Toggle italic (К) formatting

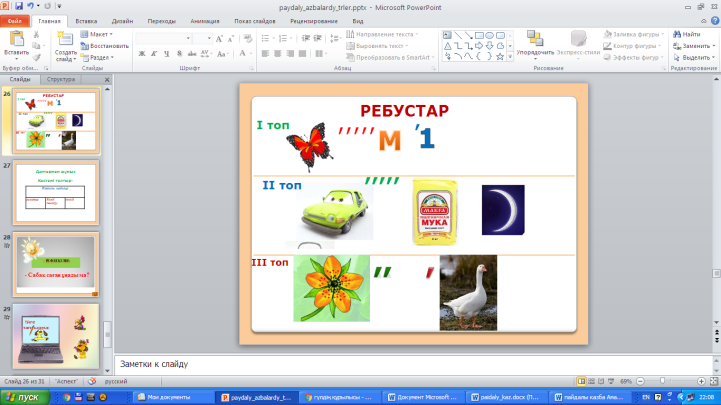[154, 54]
